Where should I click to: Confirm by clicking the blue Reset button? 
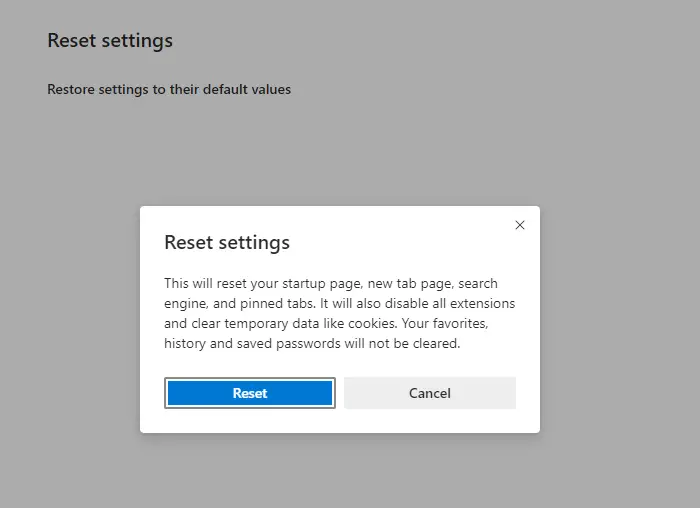click(250, 393)
